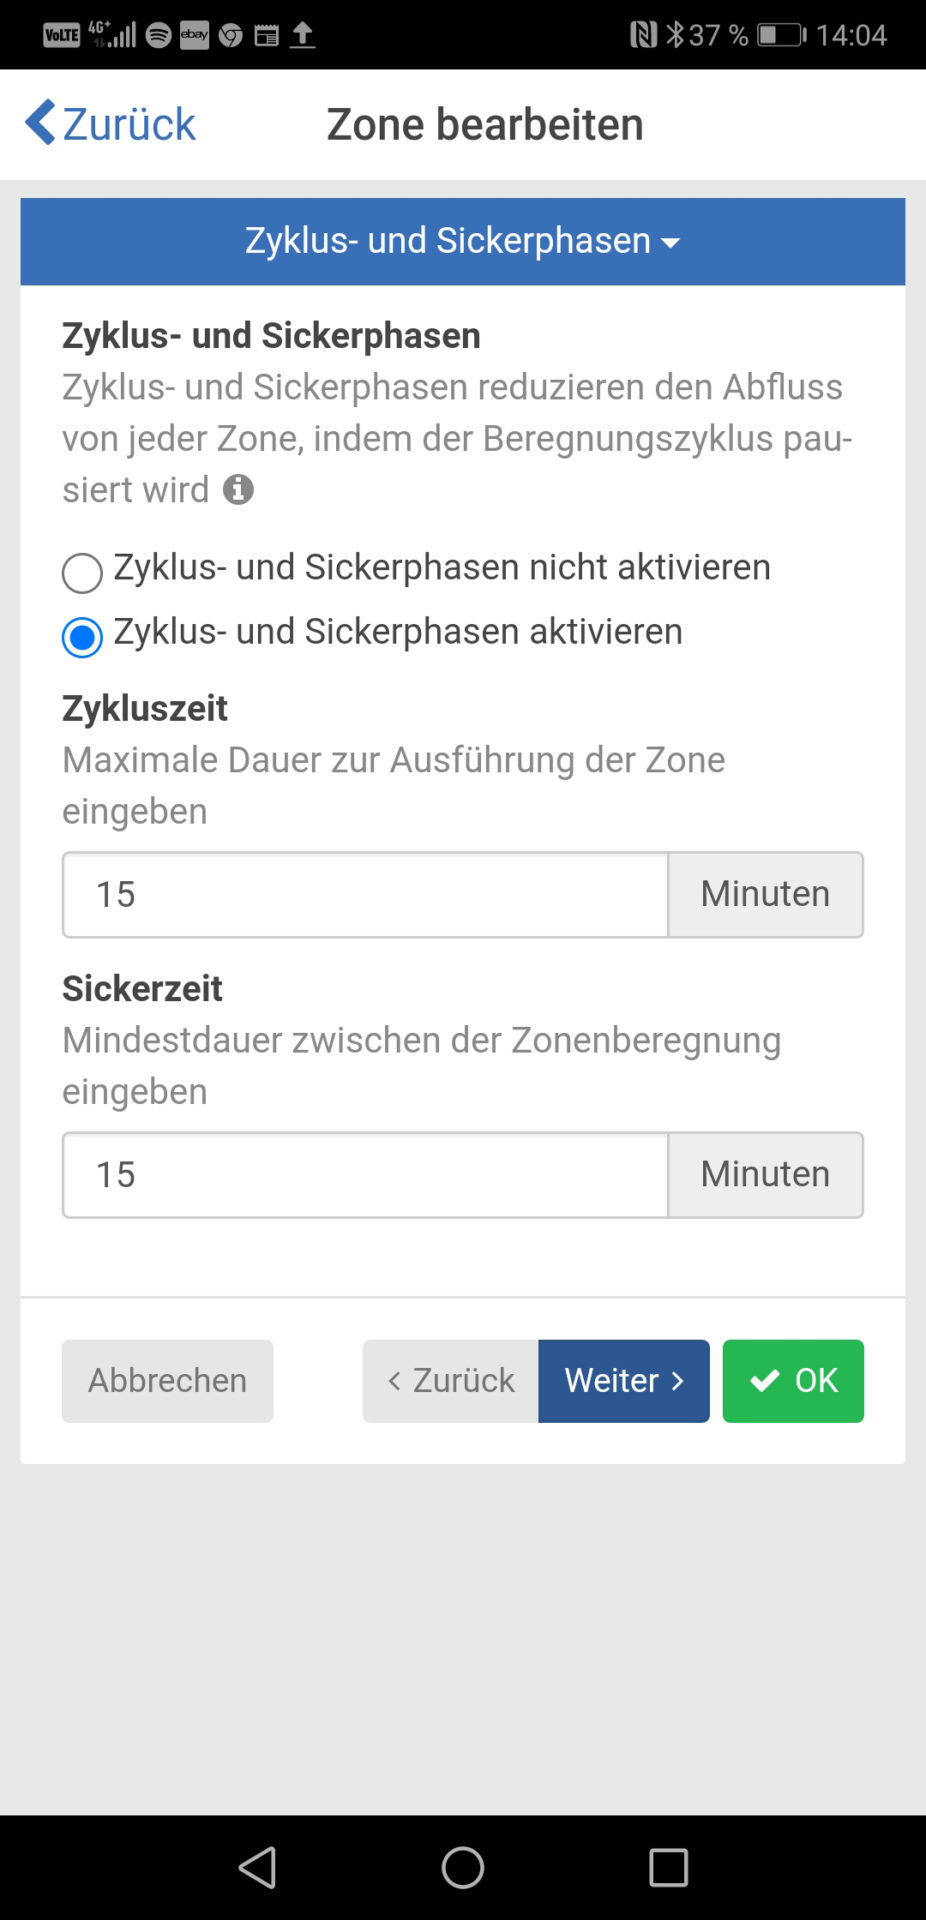Viewport: 926px width, 1920px height.
Task: Tap the battery icon in status bar
Action: 781,35
